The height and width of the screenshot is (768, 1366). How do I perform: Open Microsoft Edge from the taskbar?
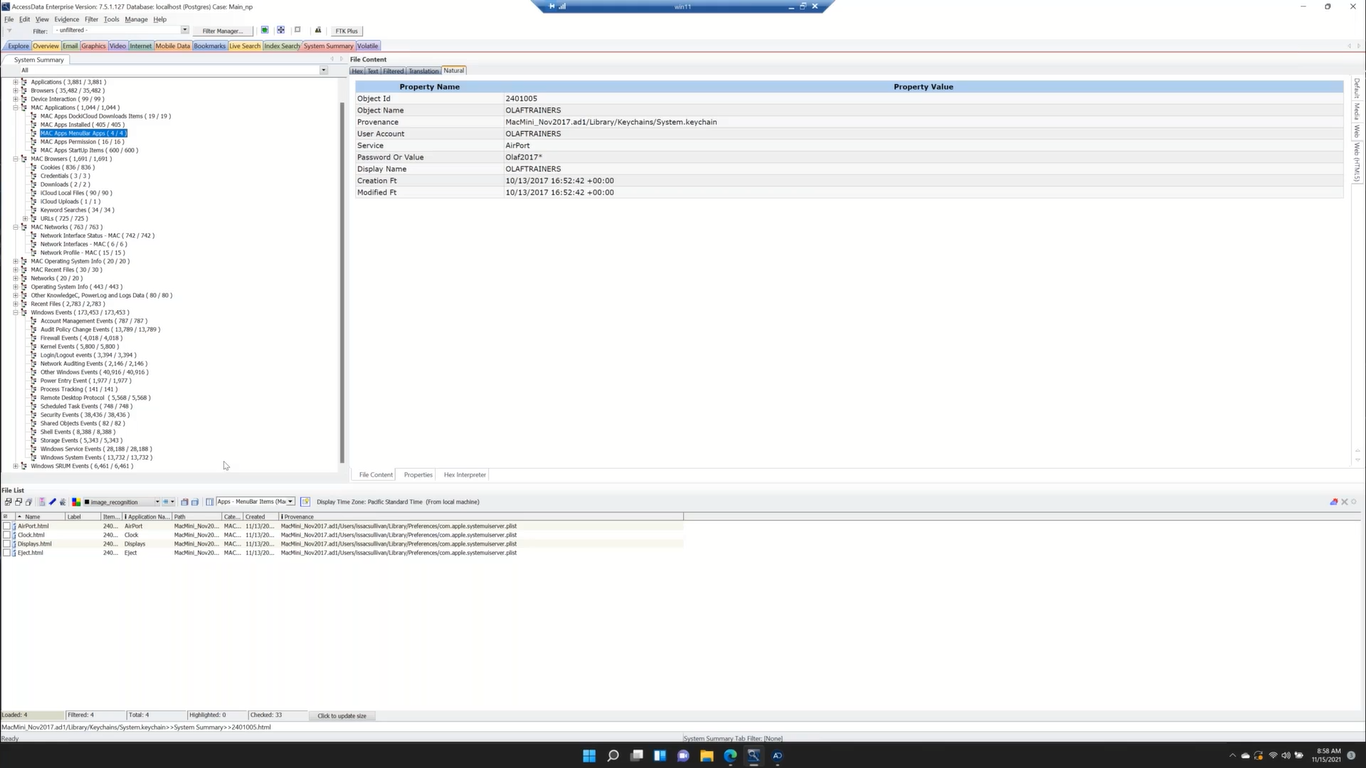point(730,756)
